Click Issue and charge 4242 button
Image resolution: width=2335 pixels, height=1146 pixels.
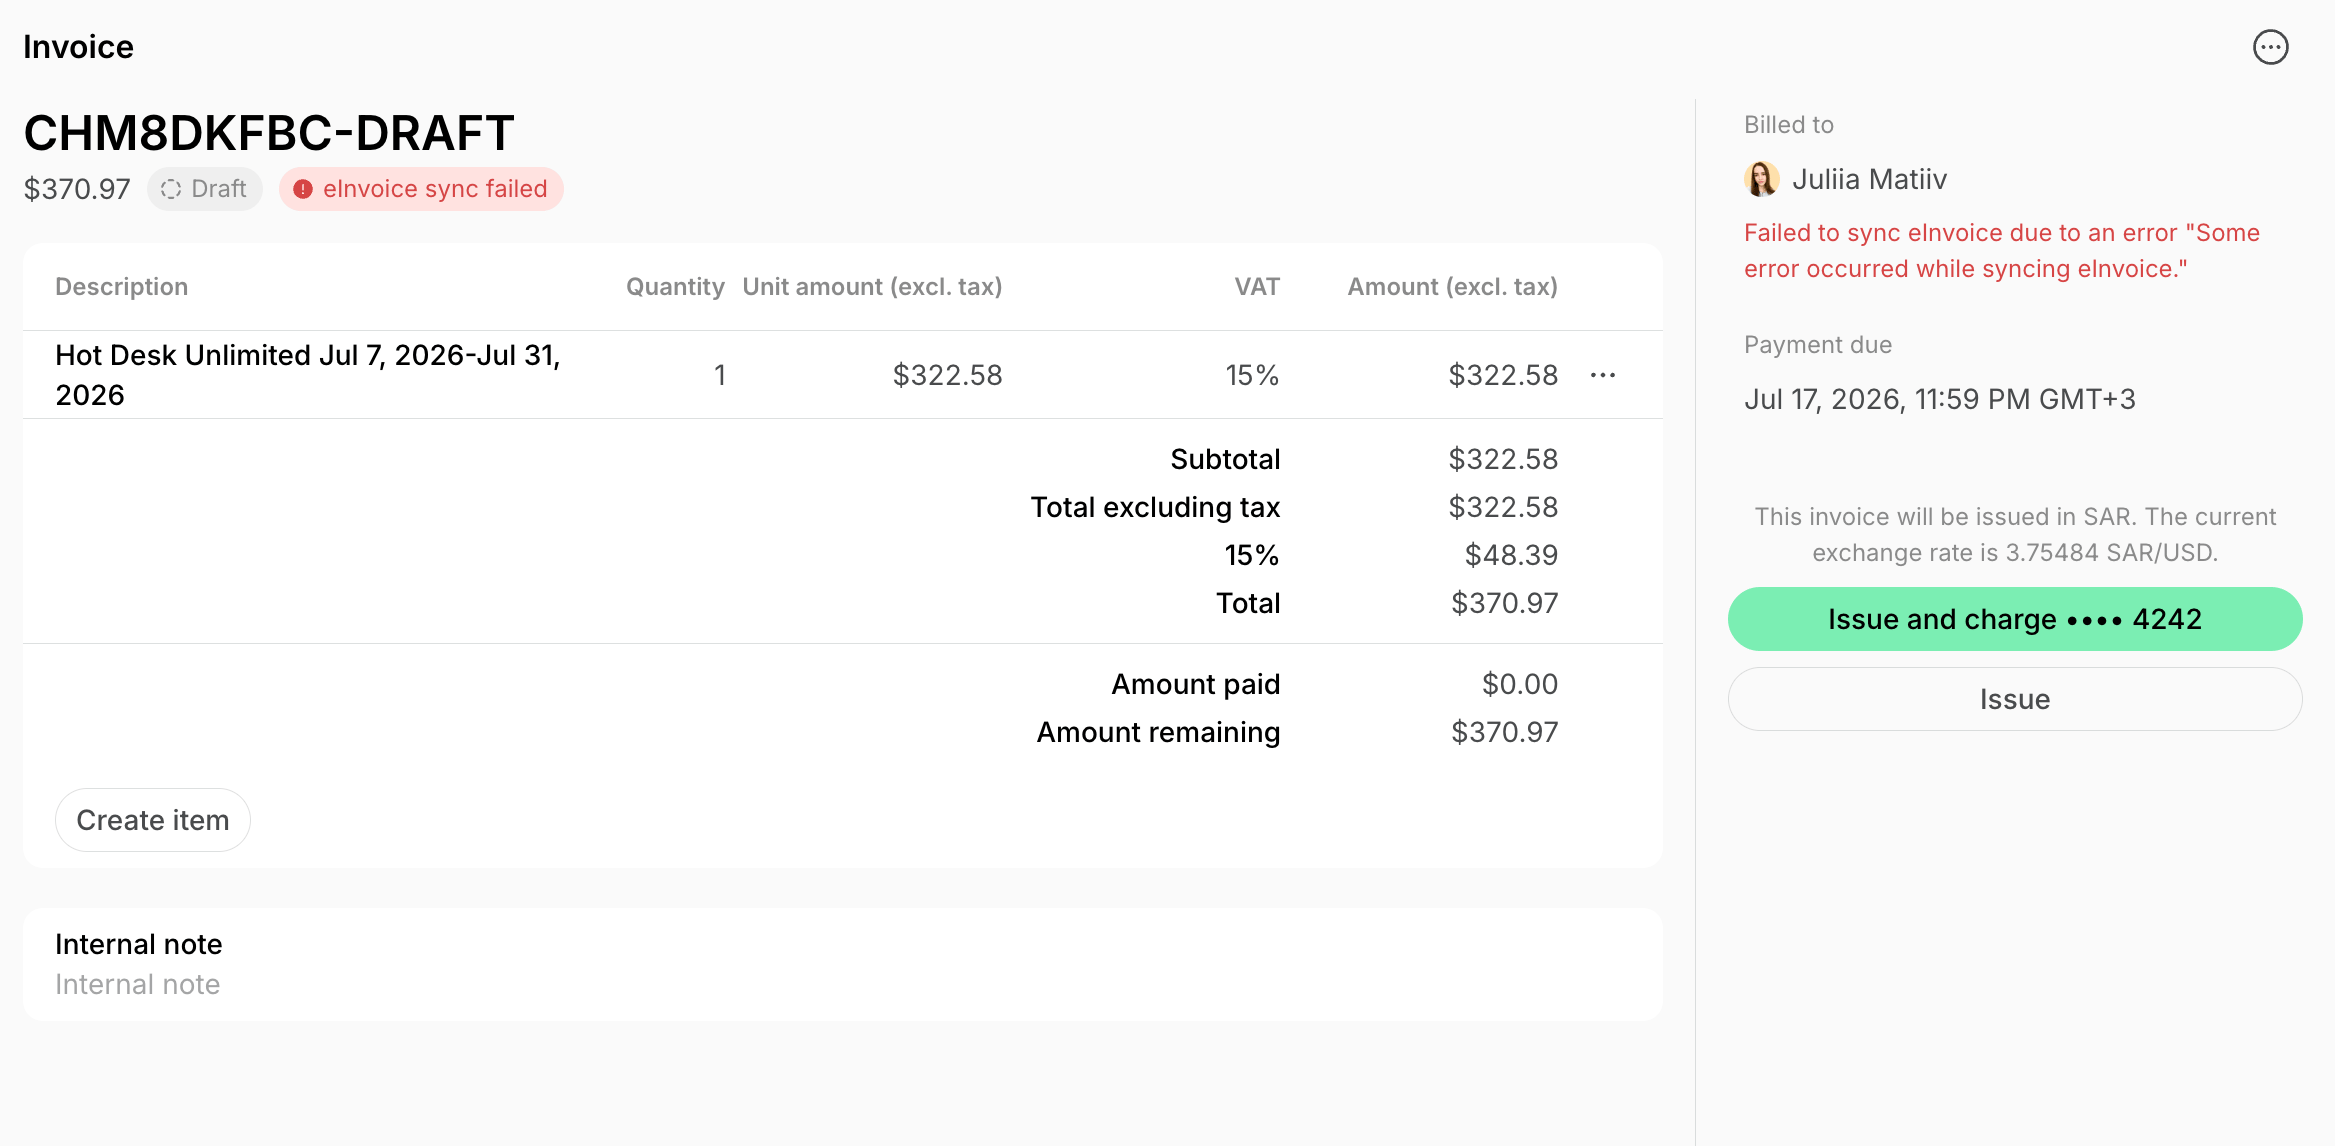coord(2015,619)
